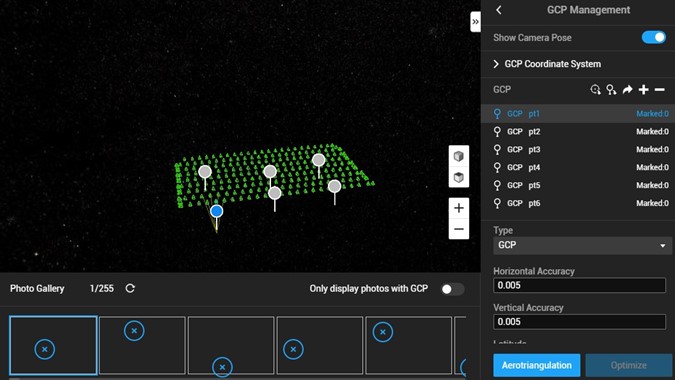The width and height of the screenshot is (675, 380).
Task: Select GCP pt2 row in list
Action: click(x=578, y=132)
